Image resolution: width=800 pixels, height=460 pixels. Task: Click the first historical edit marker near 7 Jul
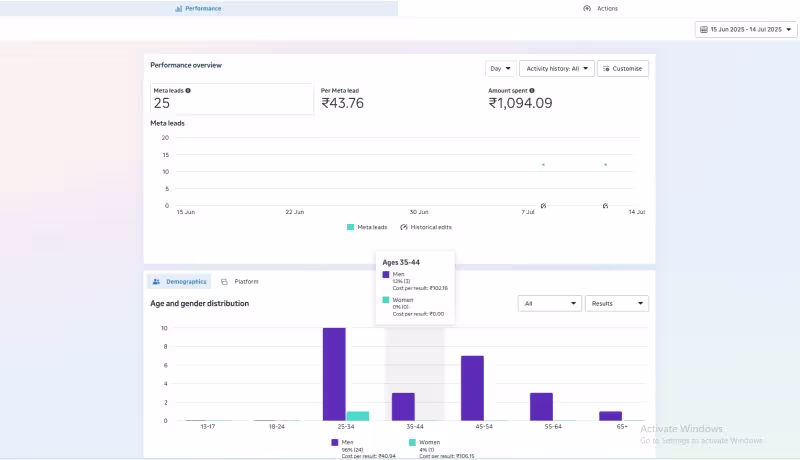[x=543, y=206]
